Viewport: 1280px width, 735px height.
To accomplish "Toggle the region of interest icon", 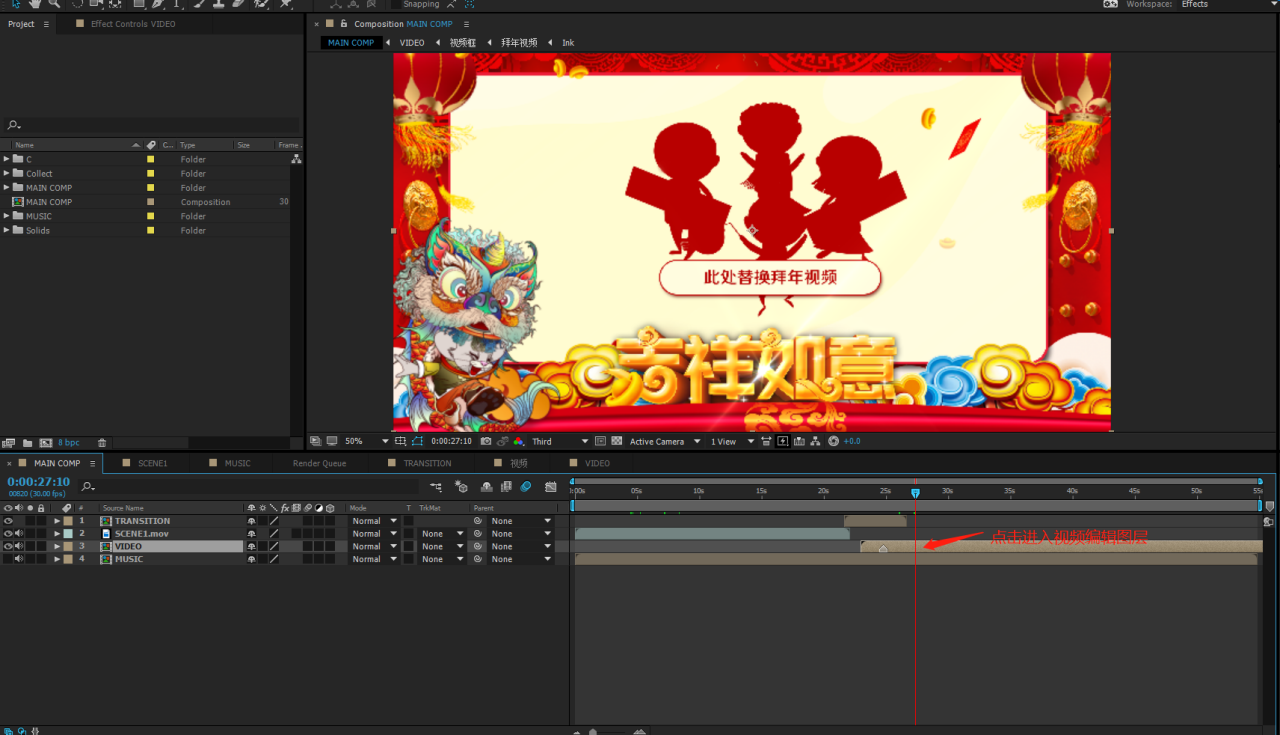I will (x=418, y=441).
